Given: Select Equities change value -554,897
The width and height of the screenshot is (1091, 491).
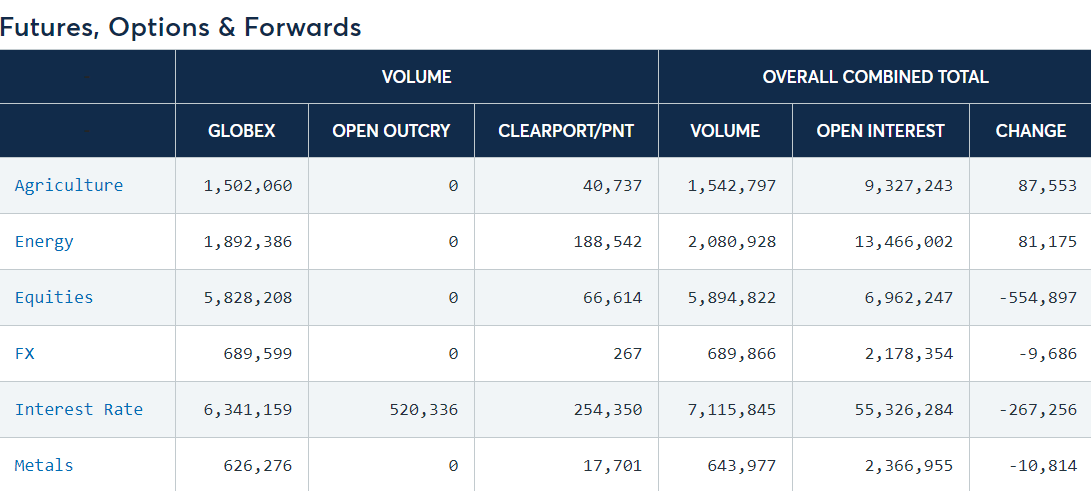Looking at the screenshot, I should point(1037,298).
